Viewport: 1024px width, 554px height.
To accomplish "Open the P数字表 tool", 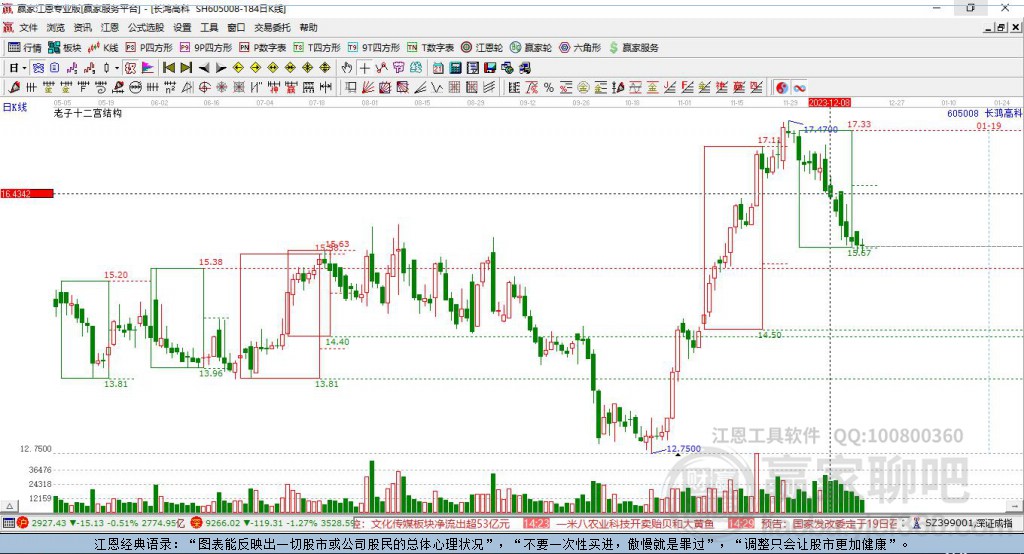I will 263,48.
